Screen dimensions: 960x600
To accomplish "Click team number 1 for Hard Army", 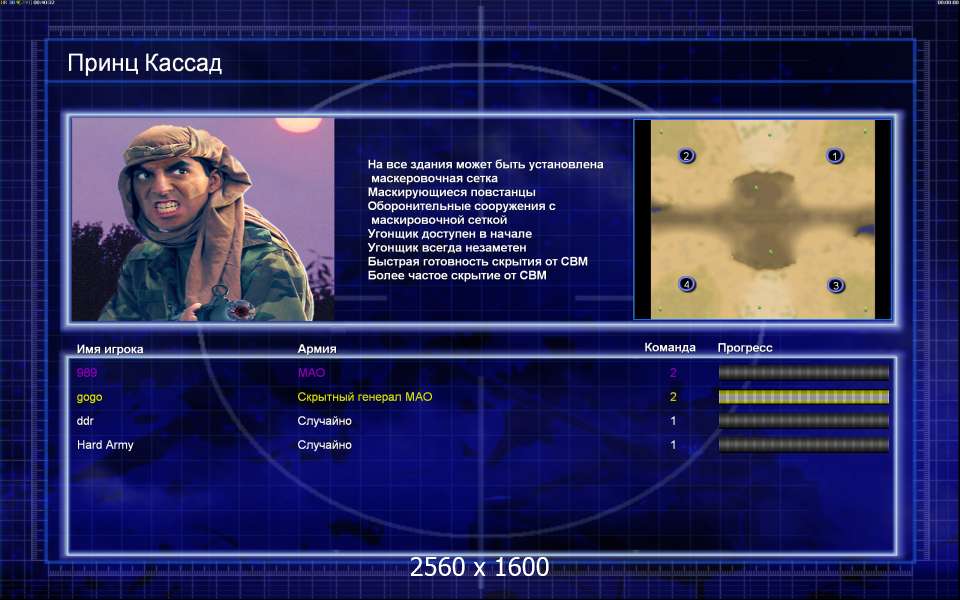I will tap(673, 444).
